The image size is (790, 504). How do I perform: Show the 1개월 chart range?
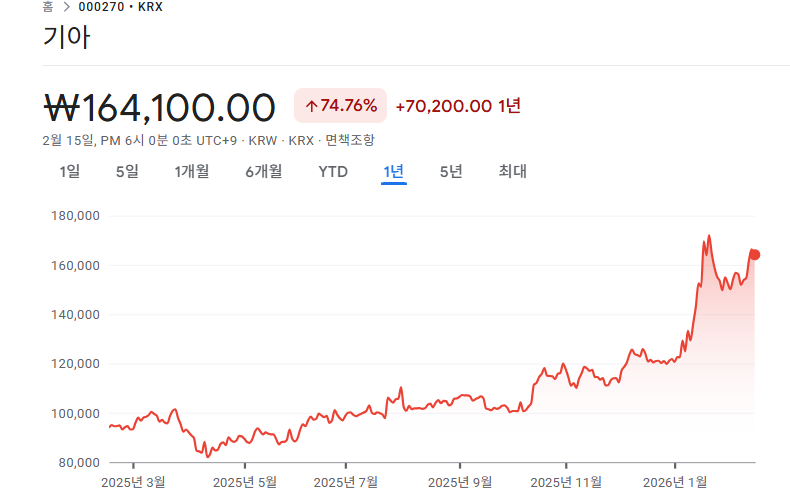[x=191, y=171]
